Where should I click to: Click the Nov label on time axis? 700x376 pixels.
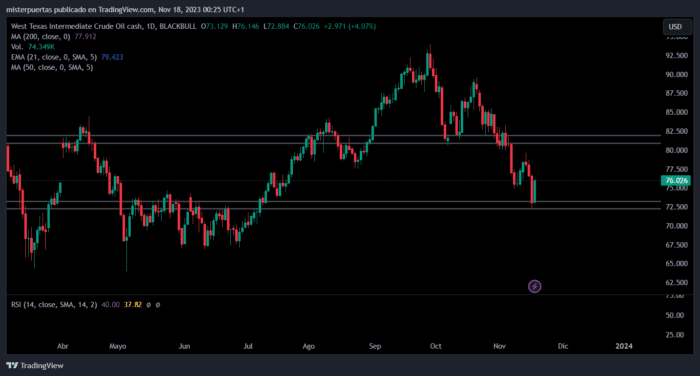[x=499, y=346]
